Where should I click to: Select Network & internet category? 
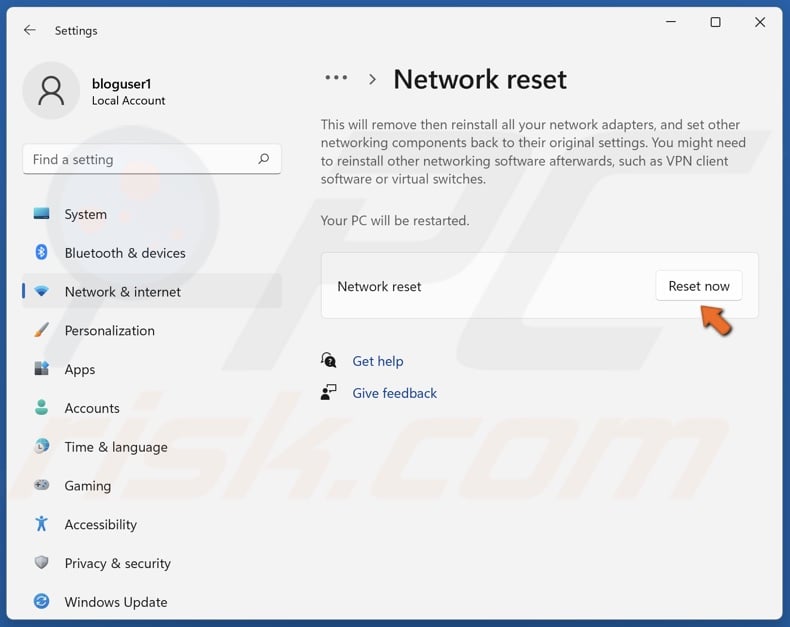click(152, 292)
